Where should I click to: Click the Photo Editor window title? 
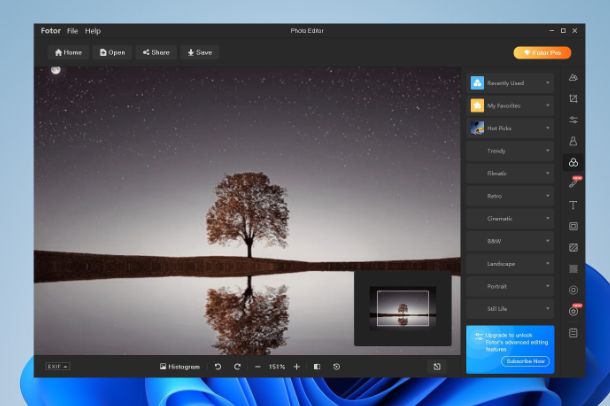[307, 31]
